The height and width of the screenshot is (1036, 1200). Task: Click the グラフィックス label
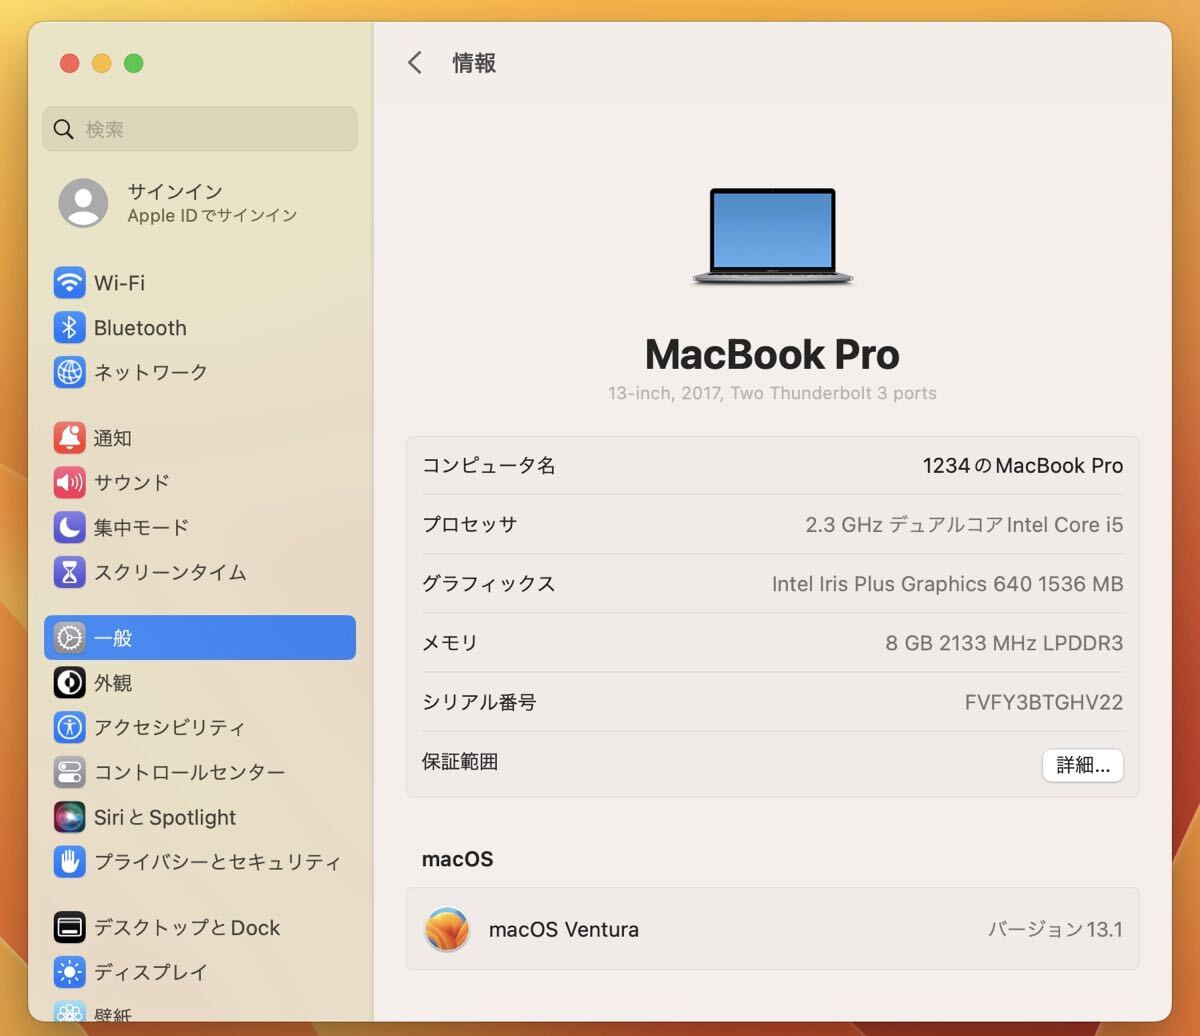tap(489, 584)
